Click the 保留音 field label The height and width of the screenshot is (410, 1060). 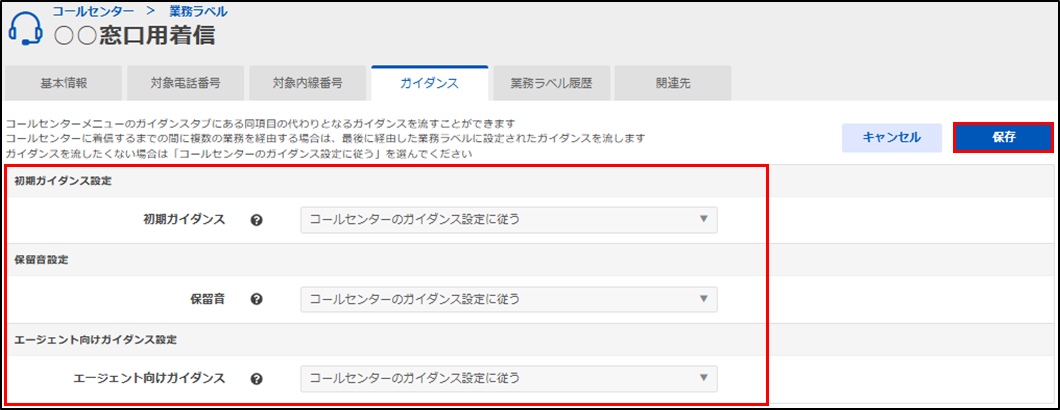[208, 299]
